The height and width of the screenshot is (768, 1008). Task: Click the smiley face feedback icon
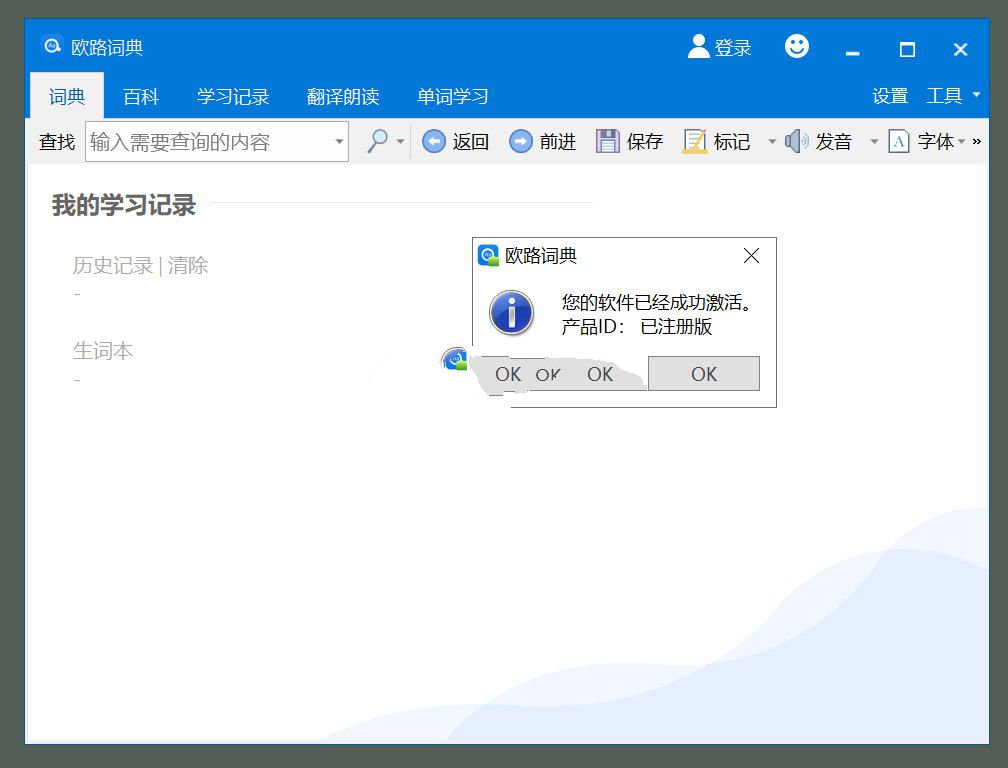(x=796, y=46)
